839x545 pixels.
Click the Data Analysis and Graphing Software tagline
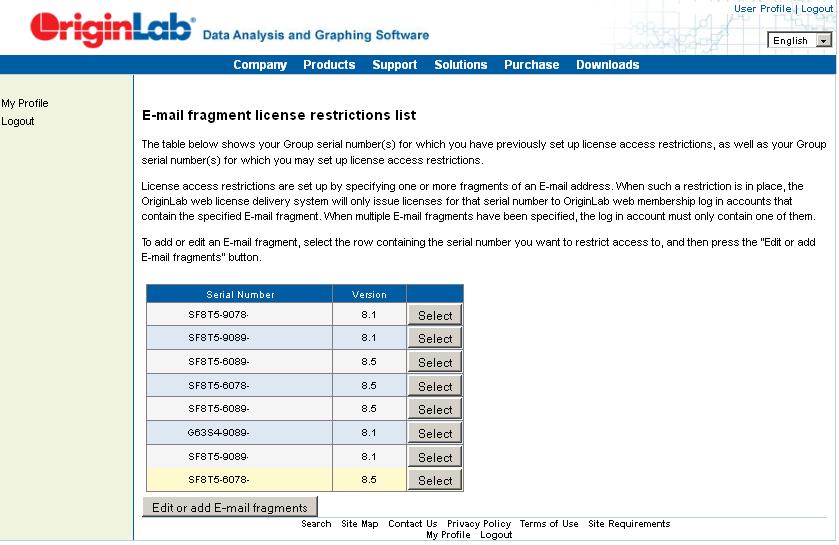[x=316, y=35]
